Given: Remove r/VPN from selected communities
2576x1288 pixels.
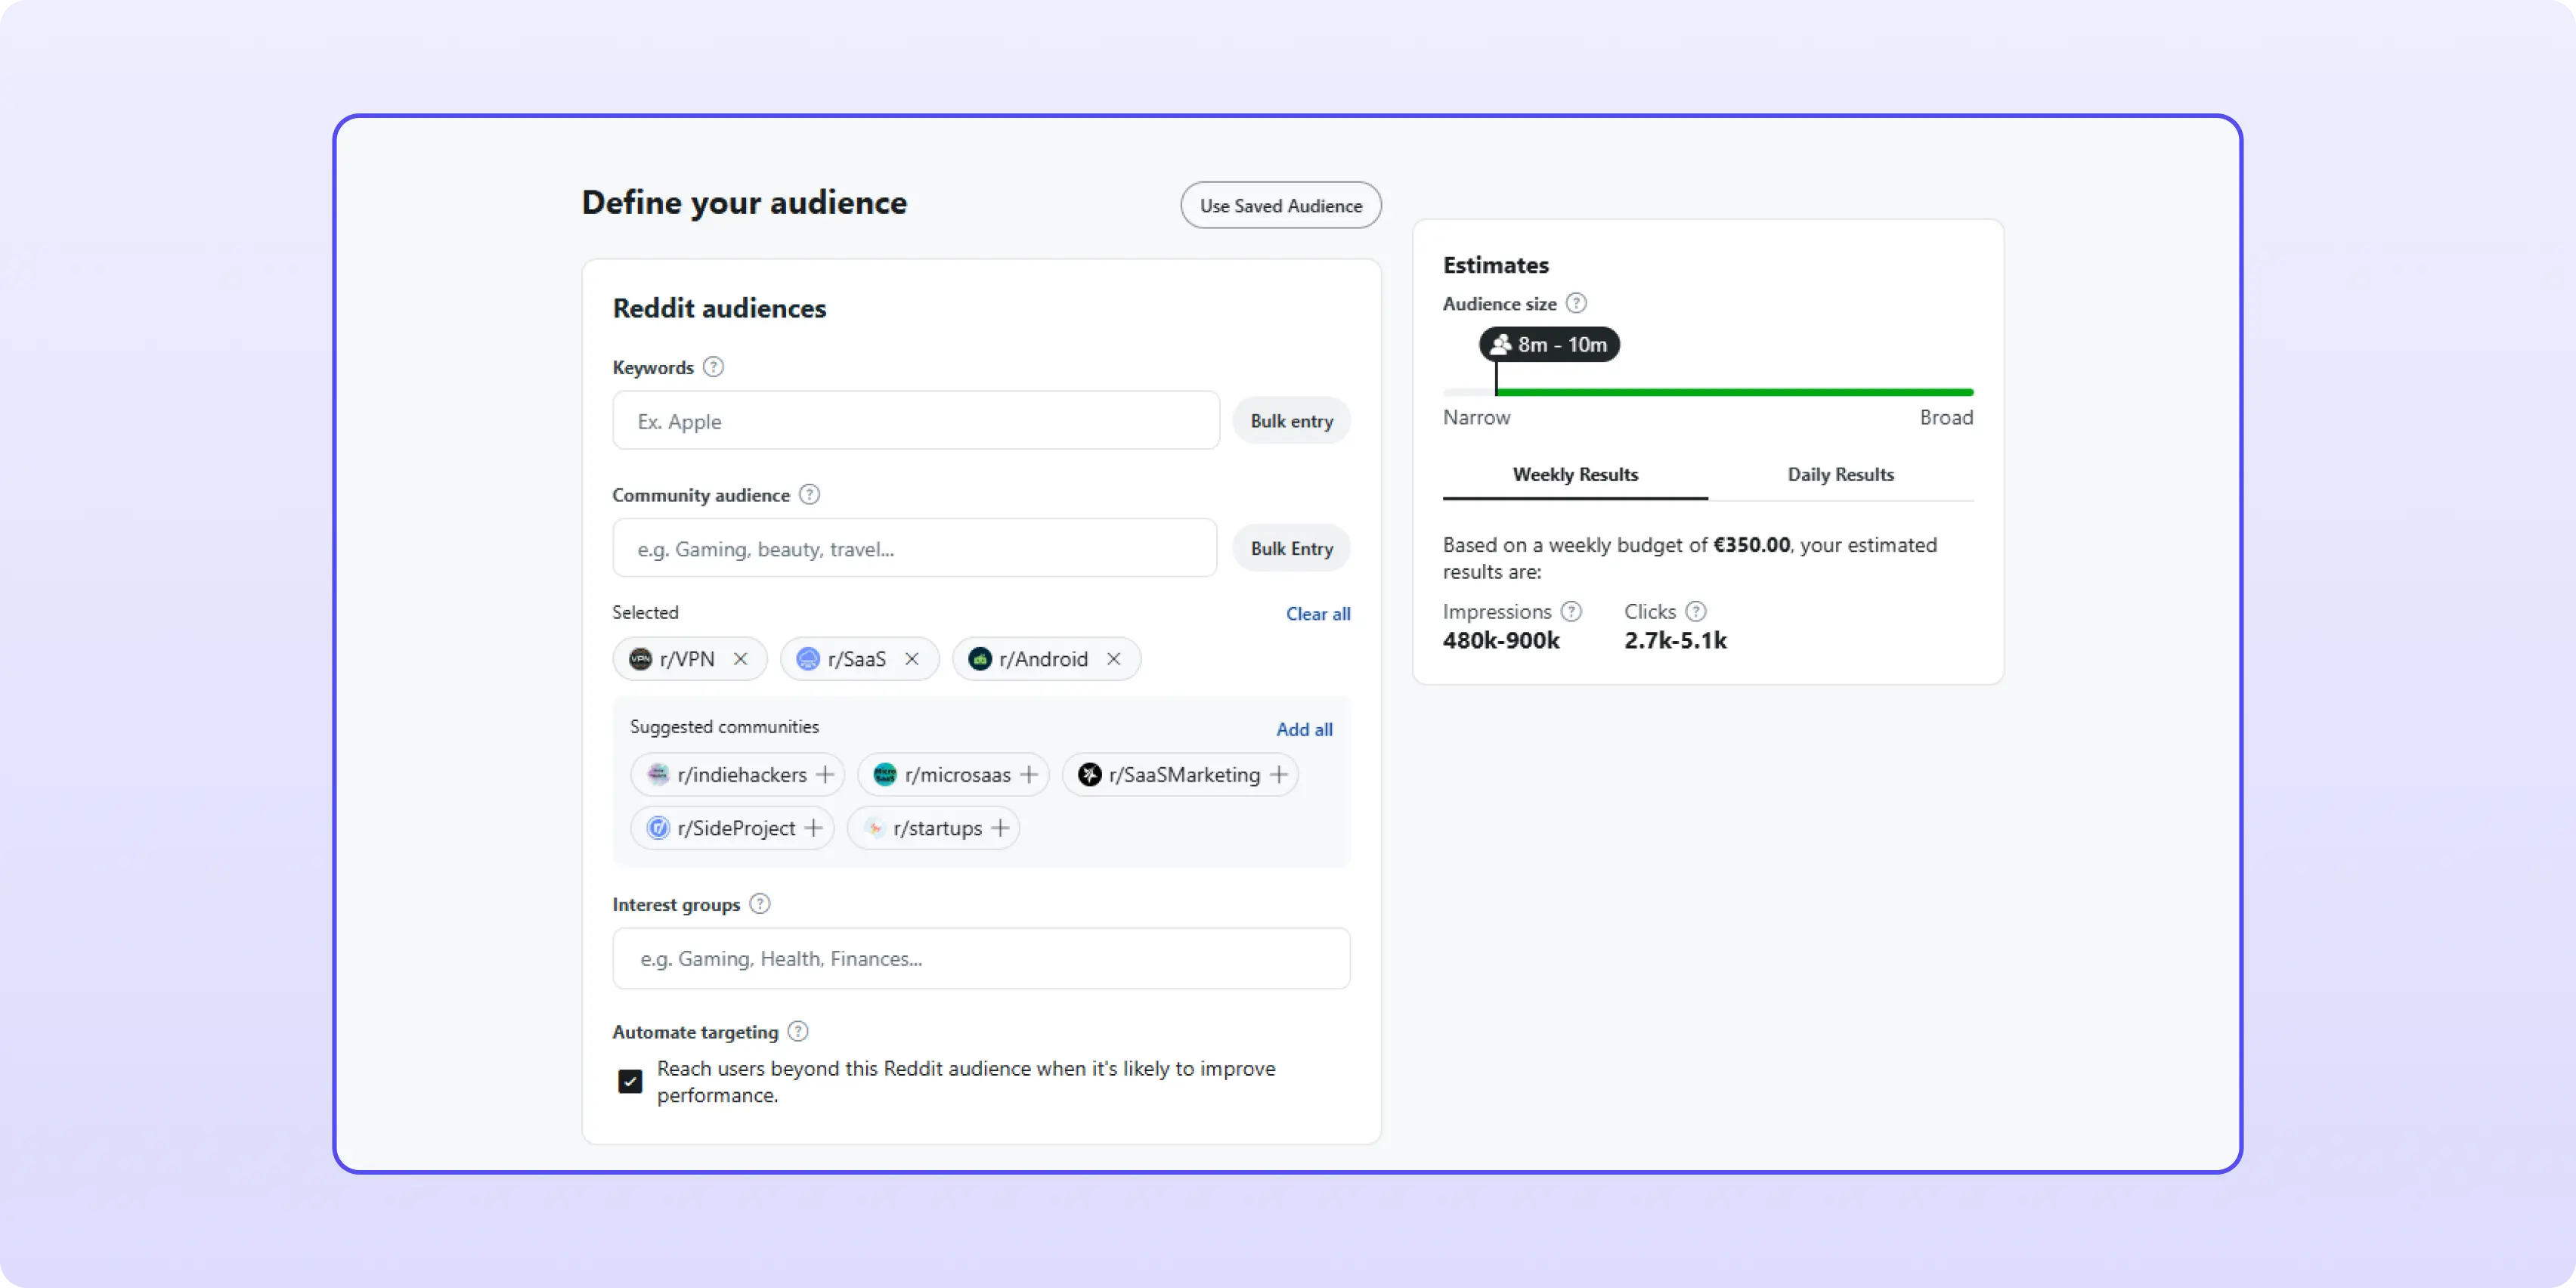Looking at the screenshot, I should point(740,659).
